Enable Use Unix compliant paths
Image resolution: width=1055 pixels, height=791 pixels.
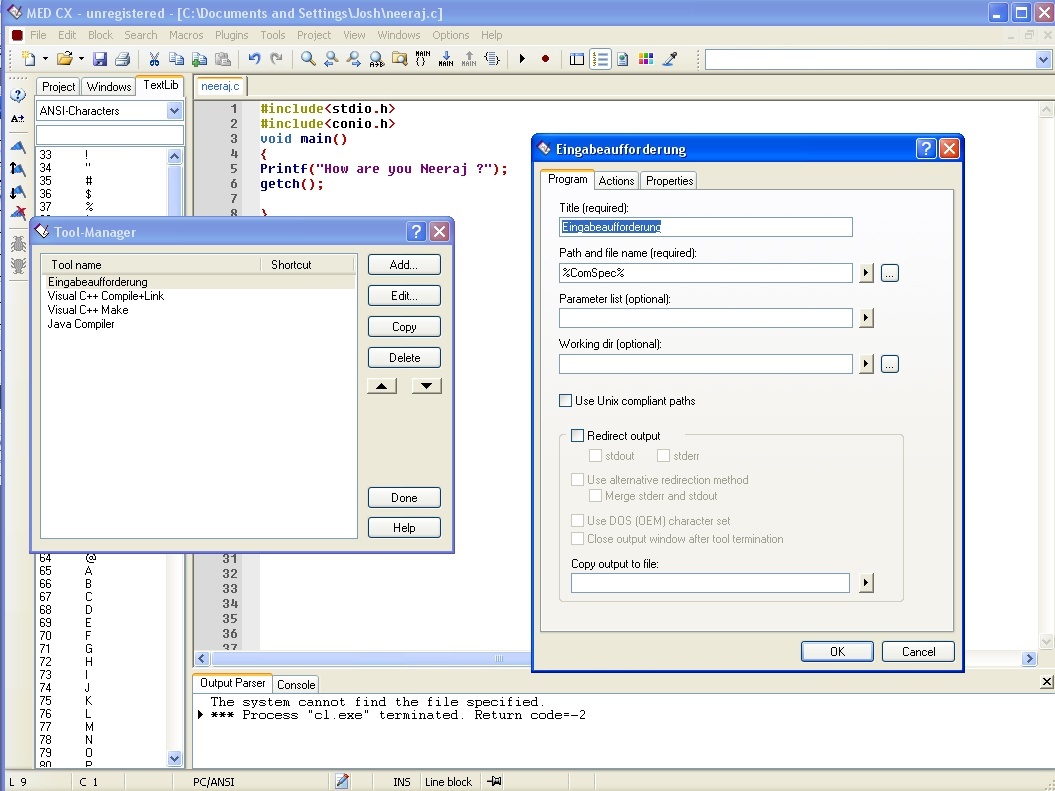point(566,400)
